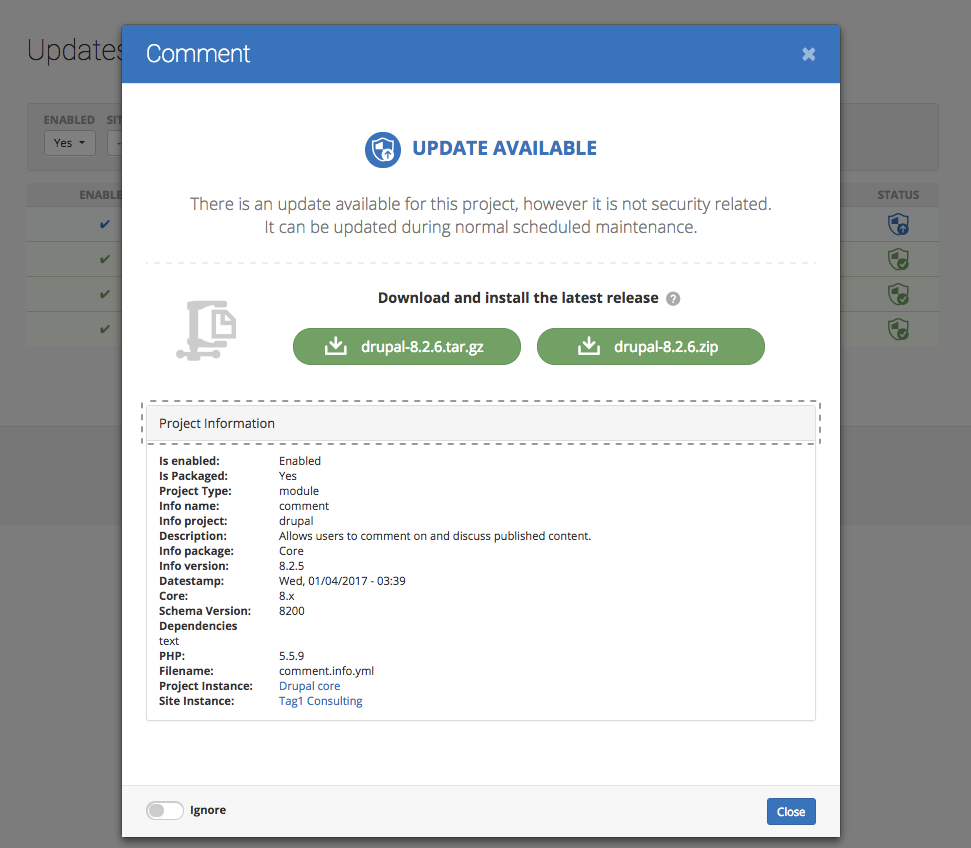This screenshot has width=971, height=848.
Task: Close the Comment dialog with X icon
Action: tap(808, 54)
